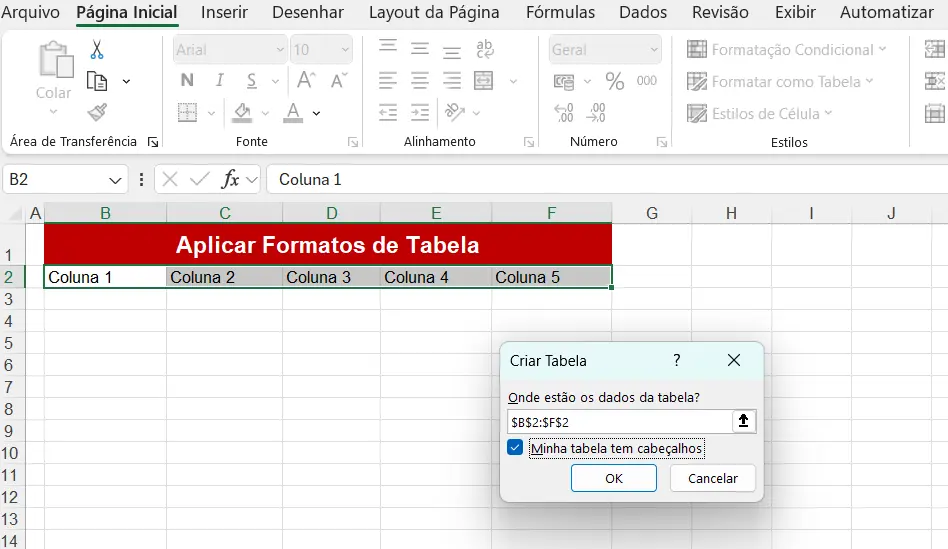This screenshot has width=948, height=549.
Task: Click the formula bar cancel X
Action: tap(170, 180)
